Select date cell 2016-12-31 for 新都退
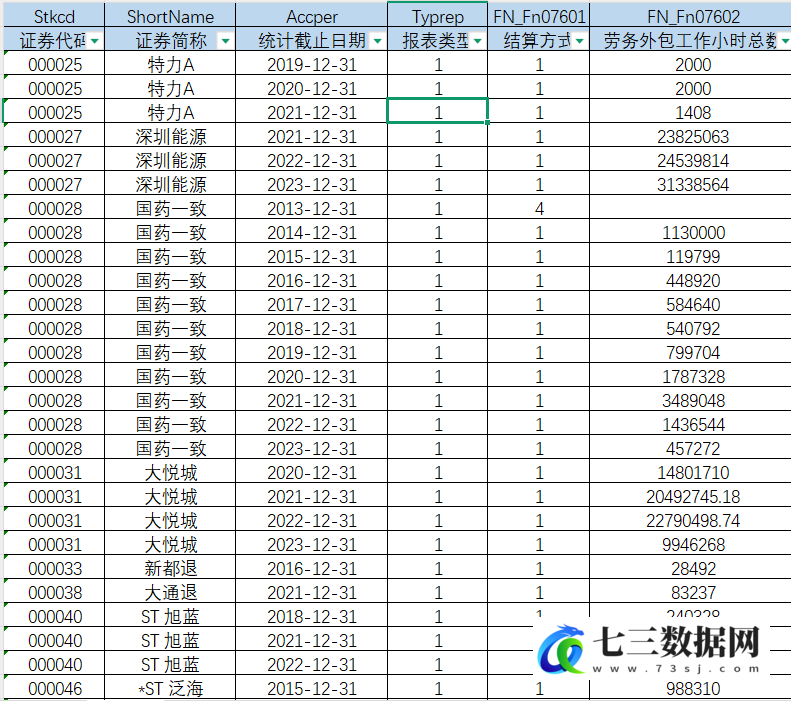 point(311,569)
